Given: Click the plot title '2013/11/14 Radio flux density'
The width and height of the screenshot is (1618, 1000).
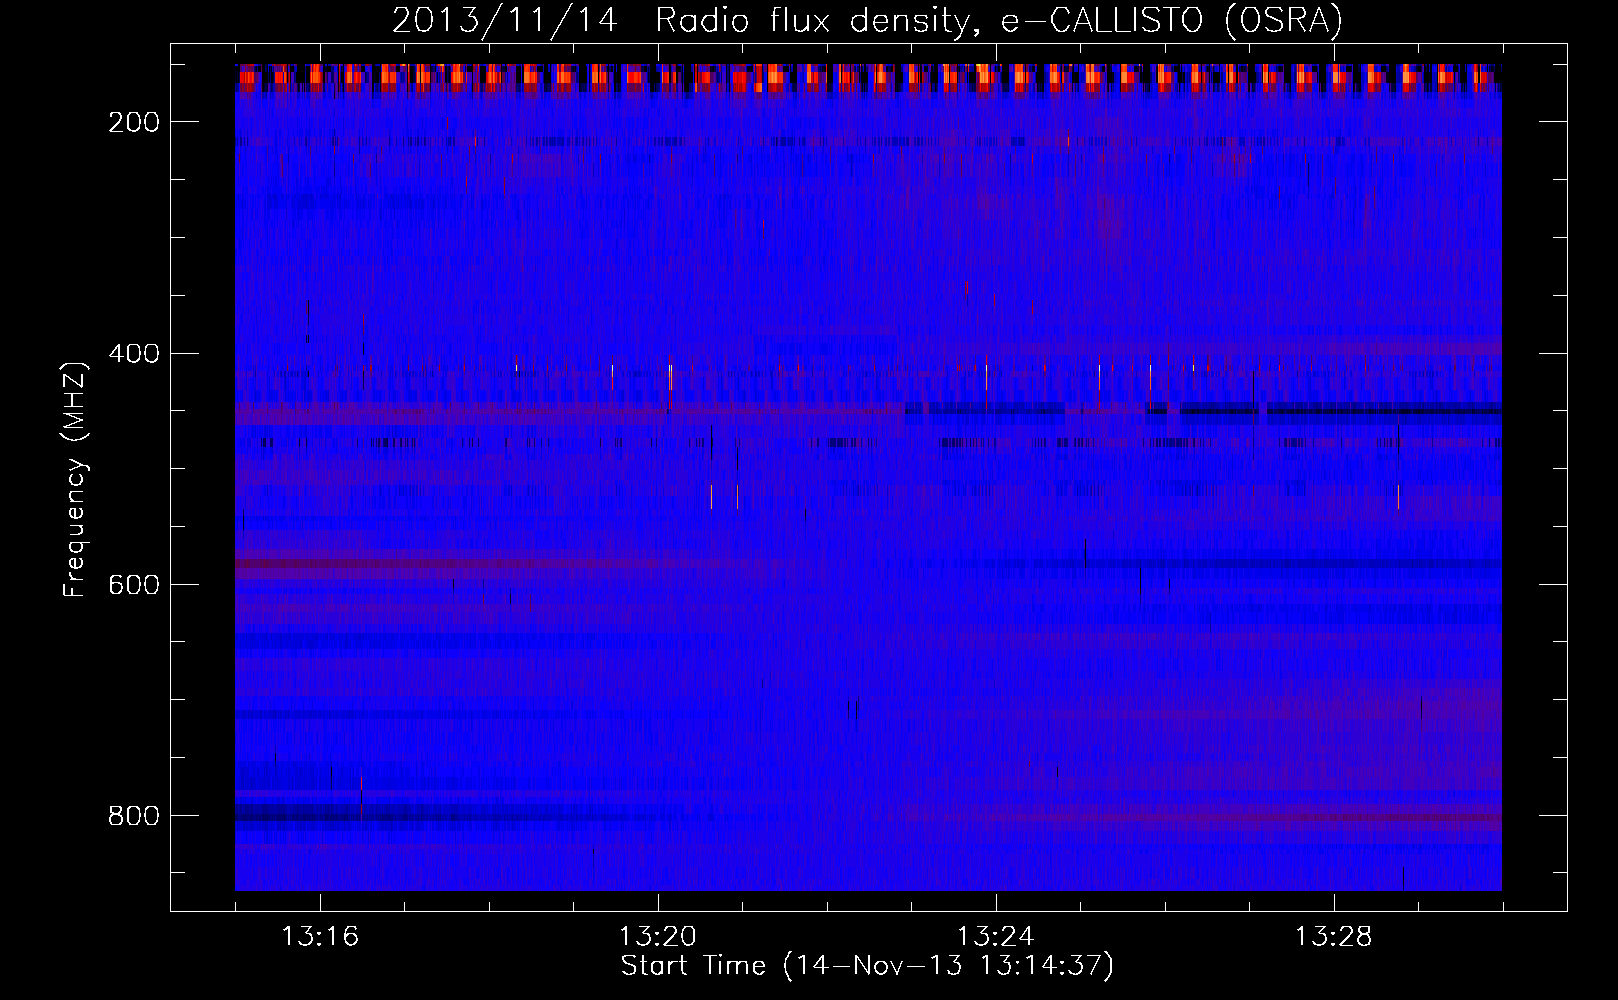Looking at the screenshot, I should [x=867, y=21].
